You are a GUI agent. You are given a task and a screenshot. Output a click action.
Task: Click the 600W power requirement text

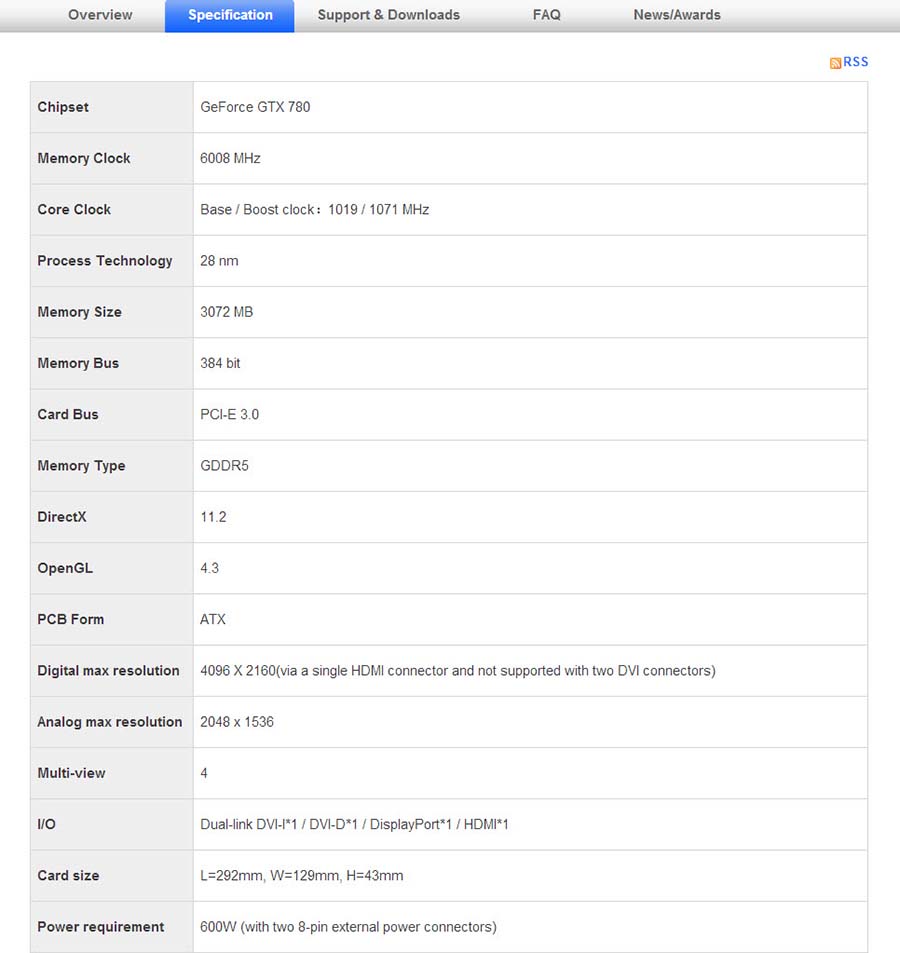348,927
